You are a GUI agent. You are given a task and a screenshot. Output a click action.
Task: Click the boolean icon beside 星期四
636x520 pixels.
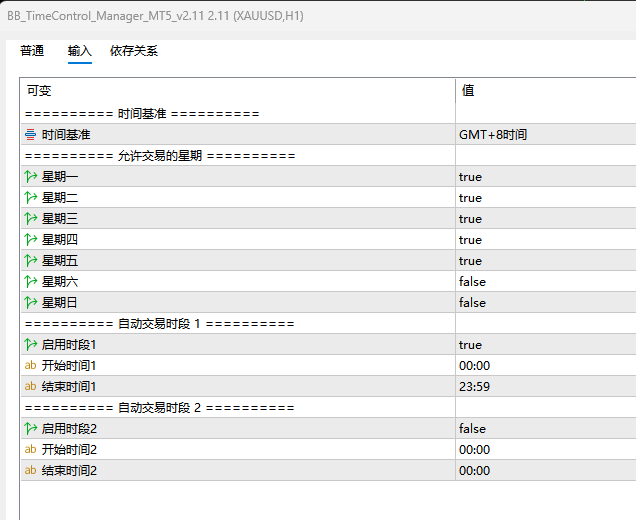pyautogui.click(x=30, y=240)
